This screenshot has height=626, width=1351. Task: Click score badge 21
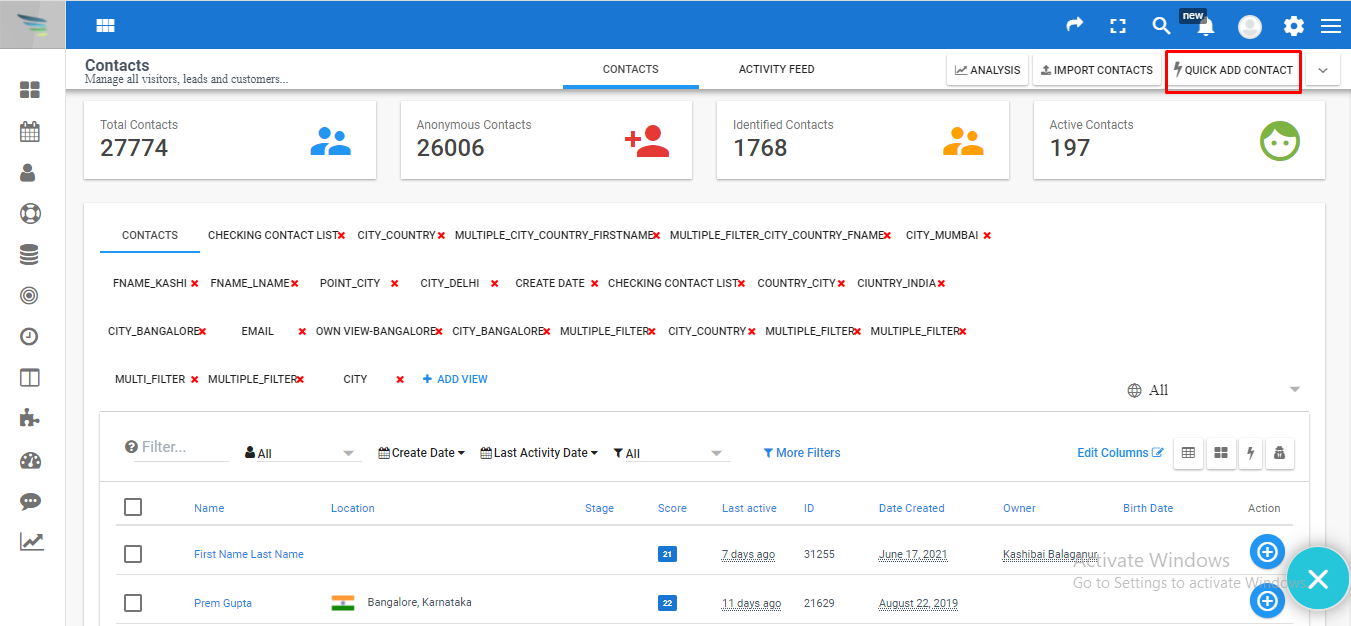pos(667,554)
